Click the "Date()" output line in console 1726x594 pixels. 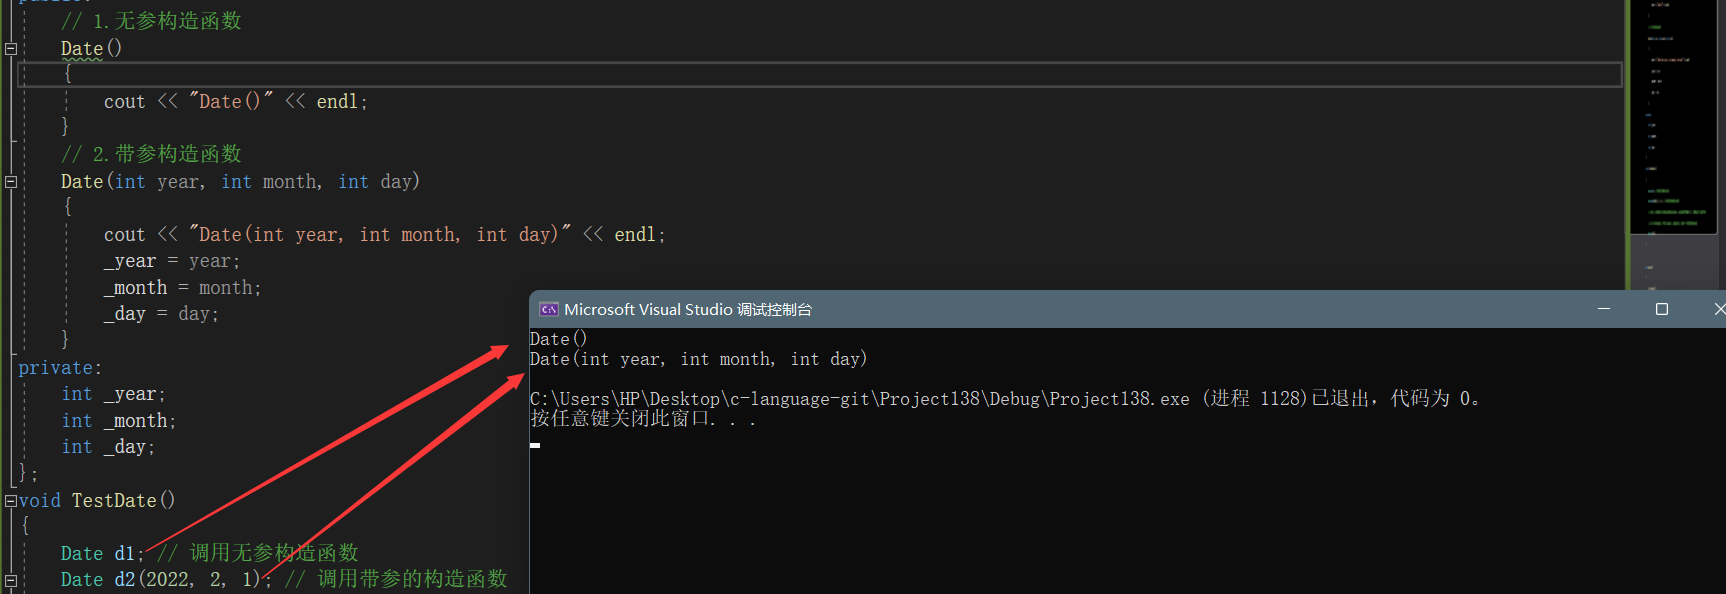point(558,339)
